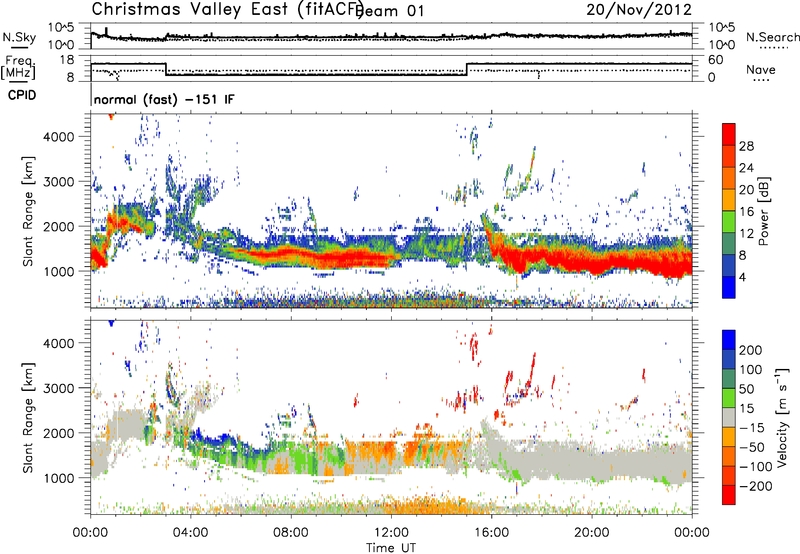Screen dimensions: 800x554
Task: Click the bright blue bottom segment of Power color bar
Action: click(729, 287)
